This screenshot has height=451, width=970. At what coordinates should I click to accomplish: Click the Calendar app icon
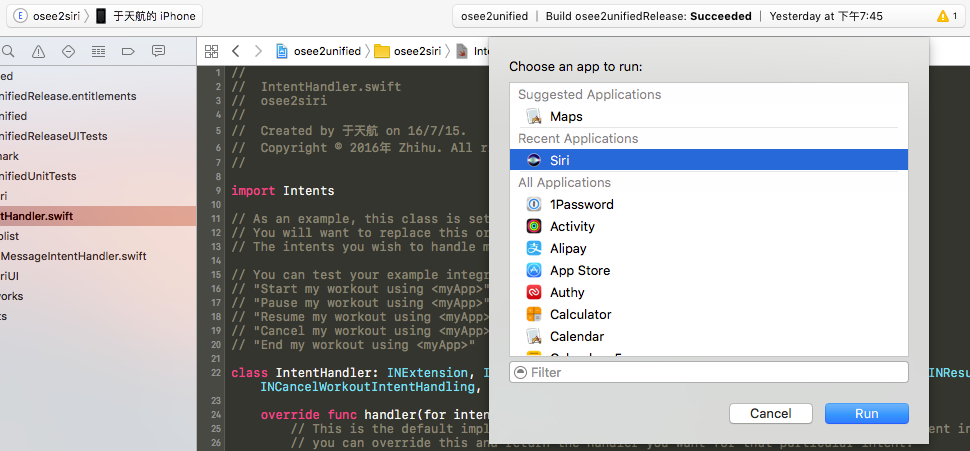(x=533, y=337)
